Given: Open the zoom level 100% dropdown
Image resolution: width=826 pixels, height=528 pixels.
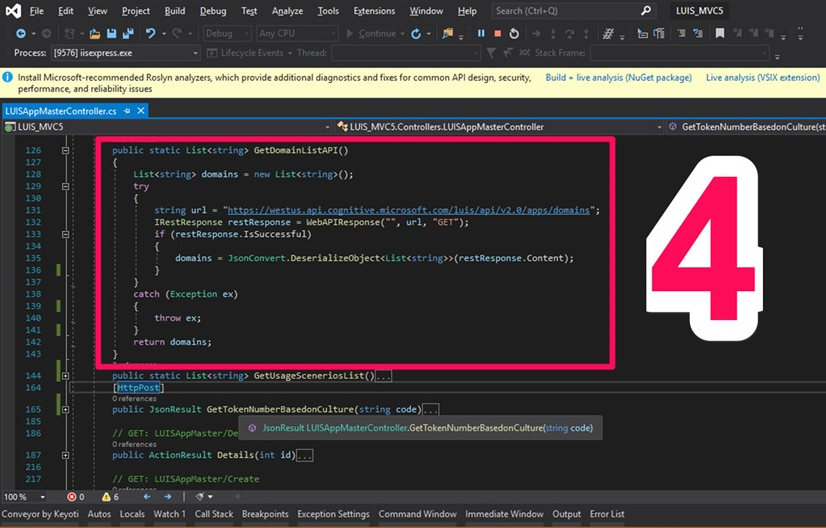Looking at the screenshot, I should pyautogui.click(x=41, y=496).
